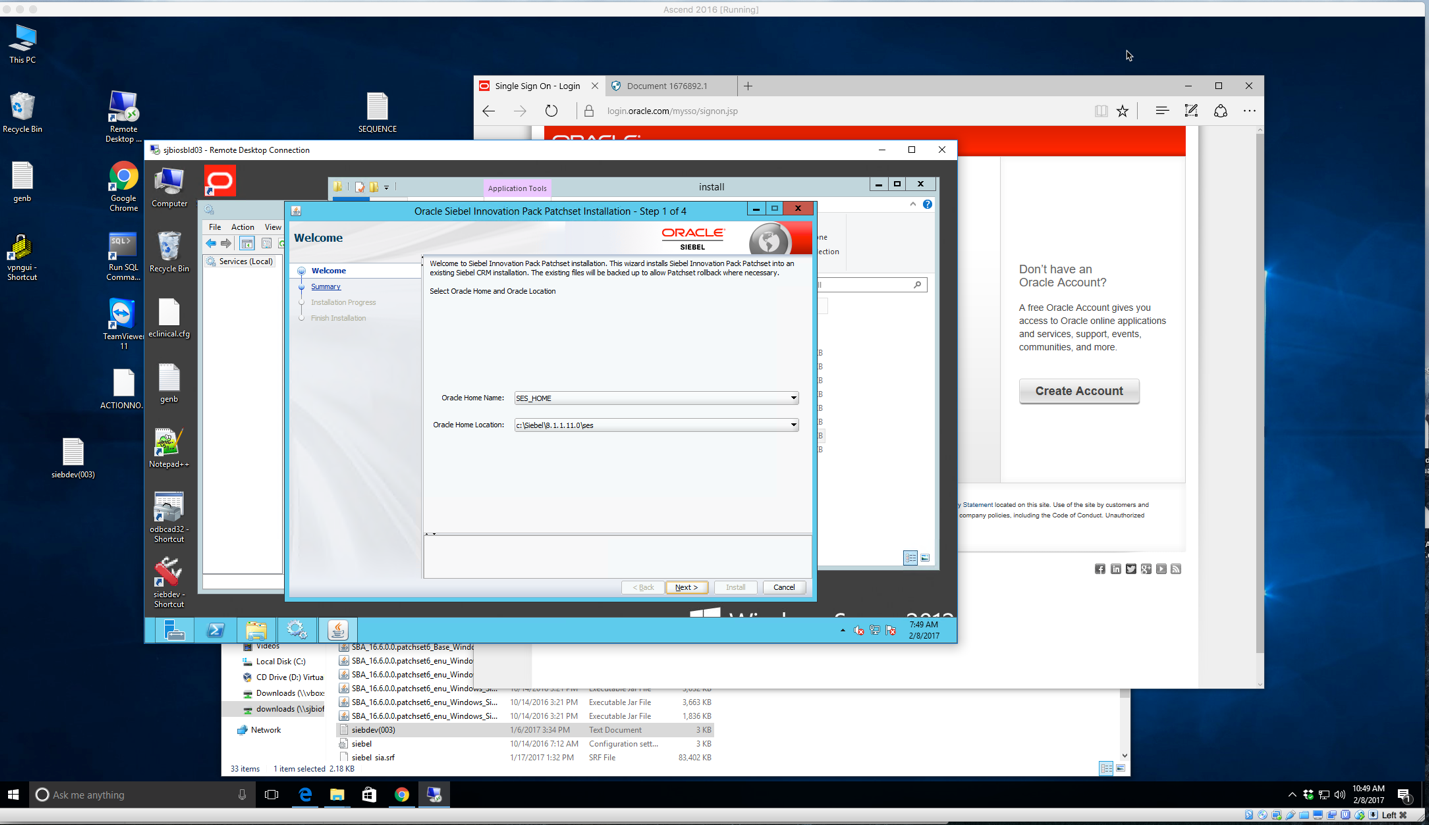This screenshot has width=1429, height=825.
Task: Open Edge reading view icon
Action: [1101, 111]
